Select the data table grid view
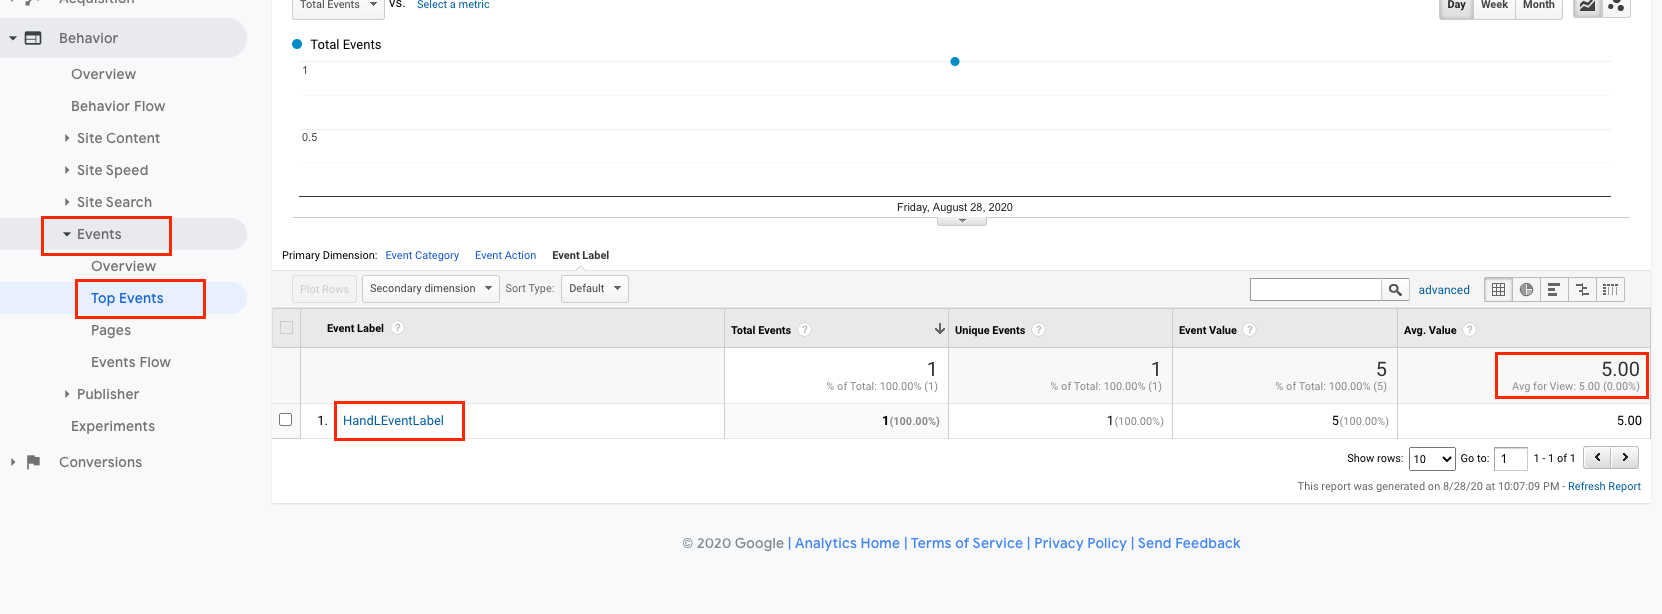The image size is (1662, 614). [1498, 290]
